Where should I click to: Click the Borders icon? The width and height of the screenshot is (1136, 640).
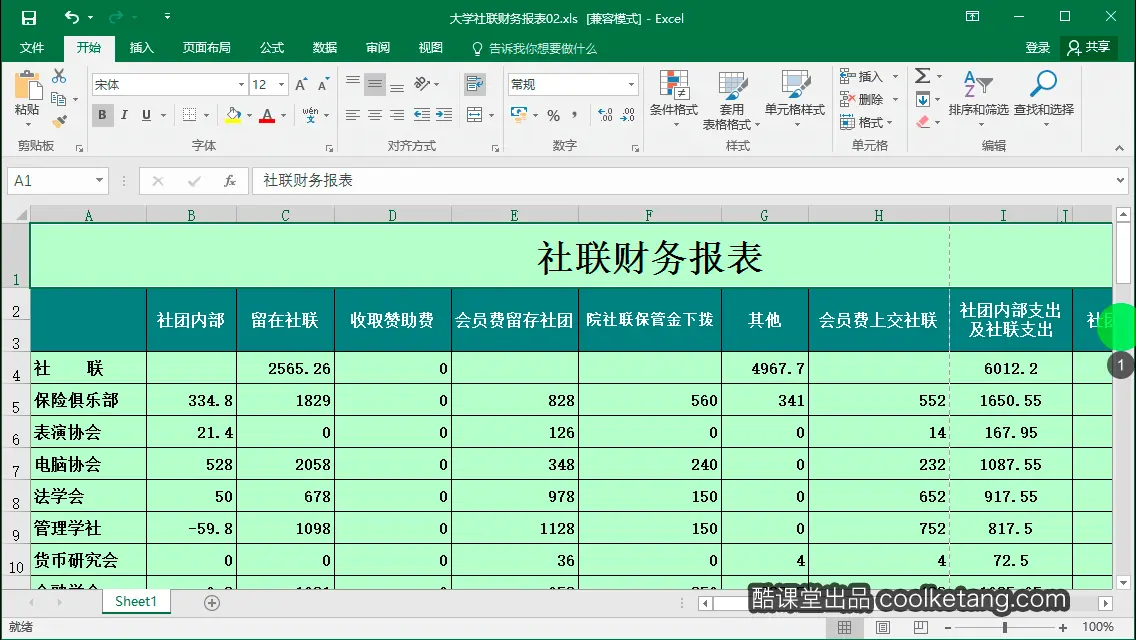(x=190, y=115)
